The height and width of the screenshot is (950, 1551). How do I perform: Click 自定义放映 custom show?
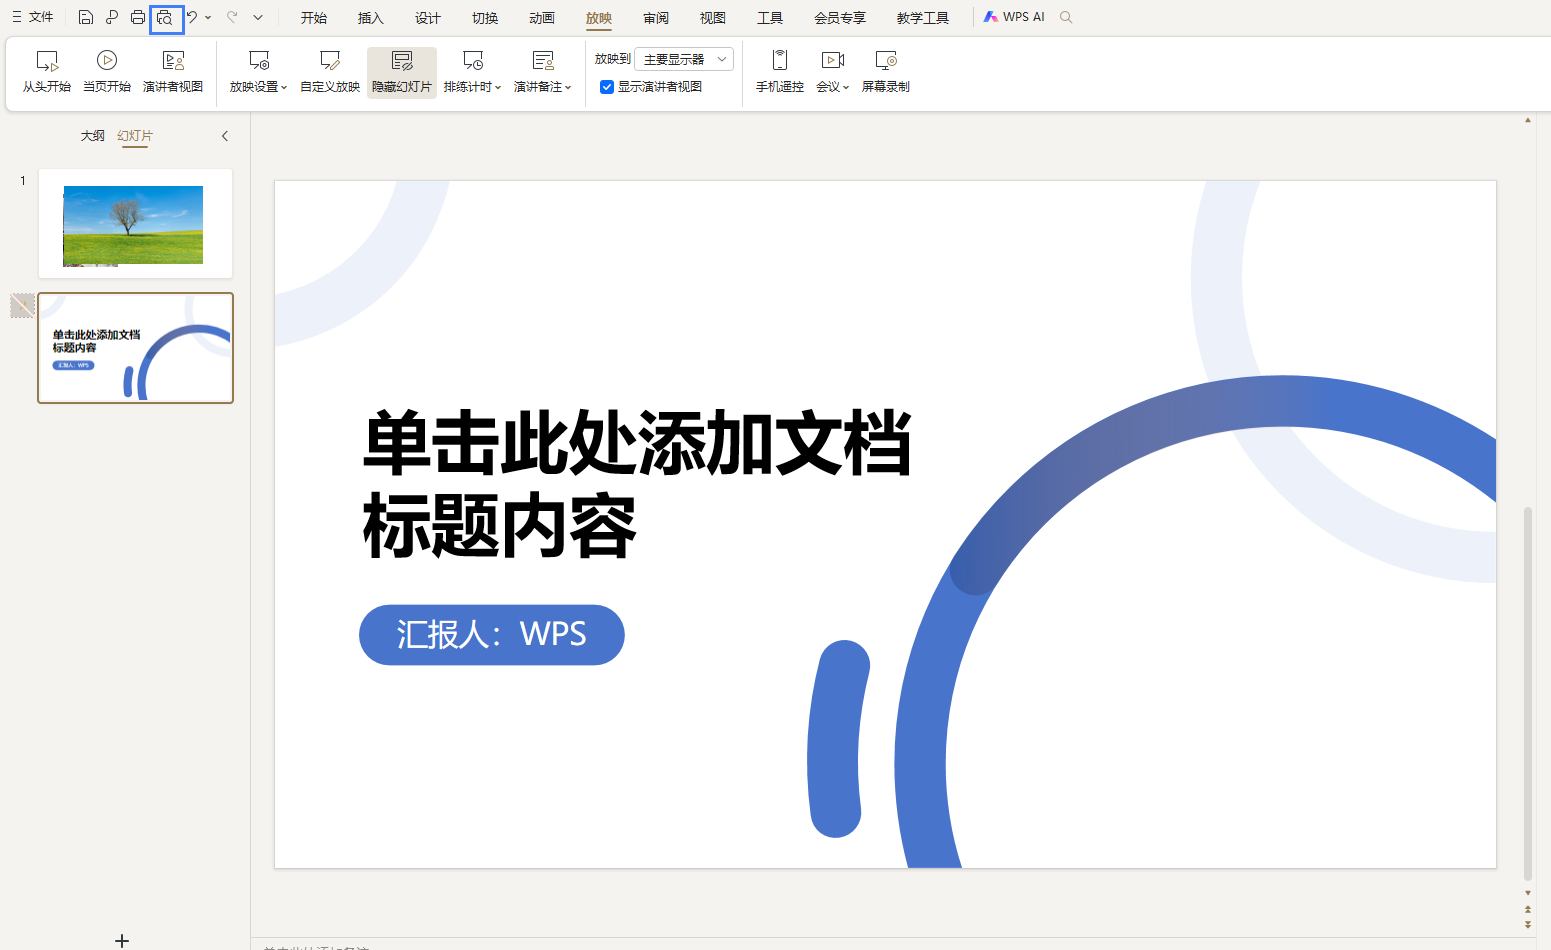(330, 72)
